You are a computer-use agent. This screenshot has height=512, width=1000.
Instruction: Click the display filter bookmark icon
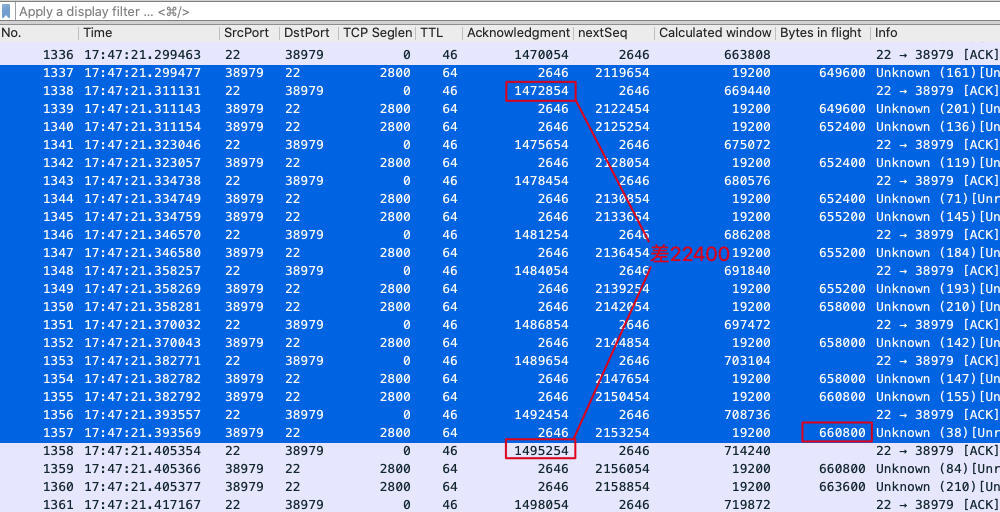[x=8, y=11]
